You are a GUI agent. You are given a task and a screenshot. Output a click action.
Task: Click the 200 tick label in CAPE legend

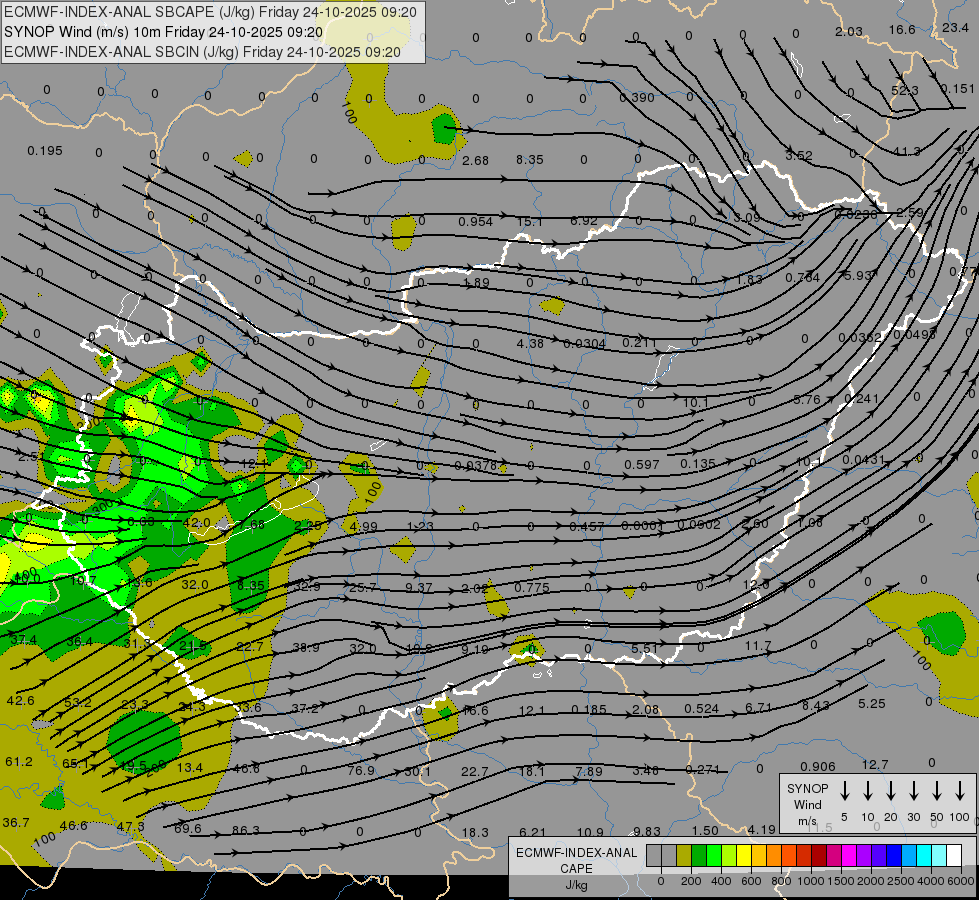coord(691,881)
